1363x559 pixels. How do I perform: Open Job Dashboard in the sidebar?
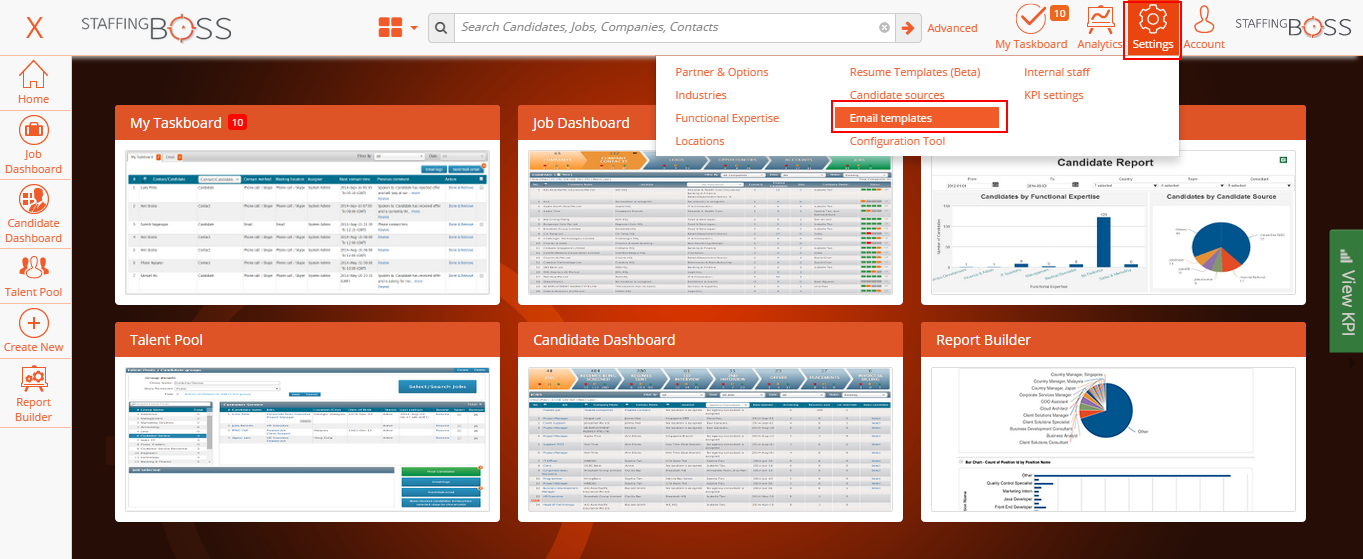click(33, 145)
